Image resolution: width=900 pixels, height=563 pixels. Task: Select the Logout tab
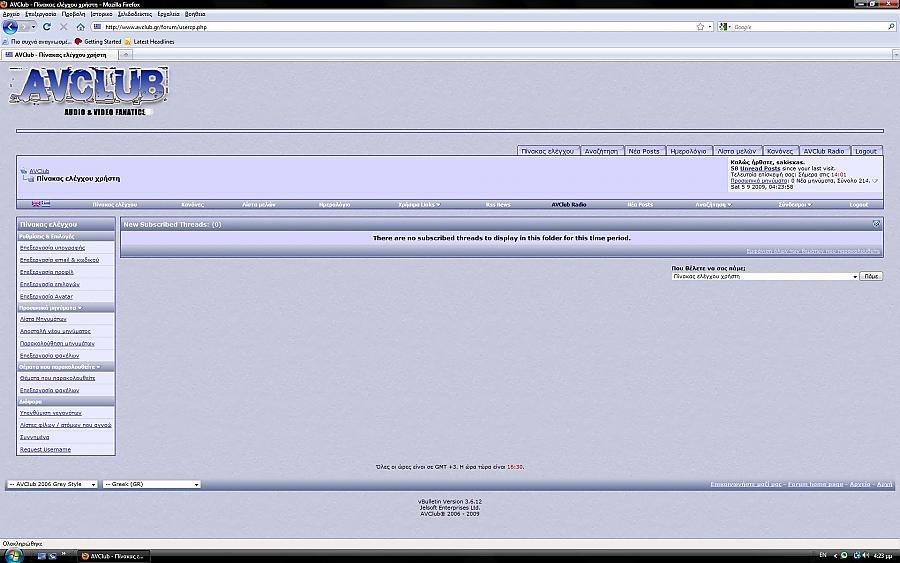[867, 151]
